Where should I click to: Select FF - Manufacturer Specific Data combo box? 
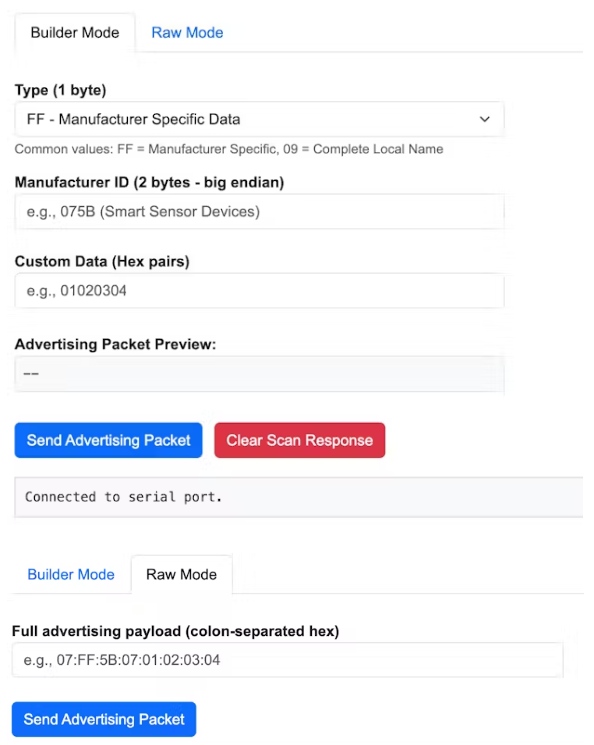[259, 119]
